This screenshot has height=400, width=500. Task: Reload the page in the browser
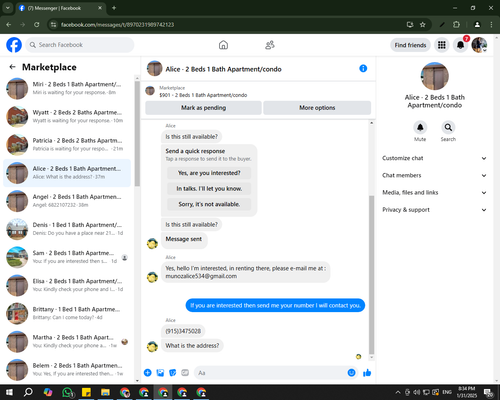coord(37,25)
